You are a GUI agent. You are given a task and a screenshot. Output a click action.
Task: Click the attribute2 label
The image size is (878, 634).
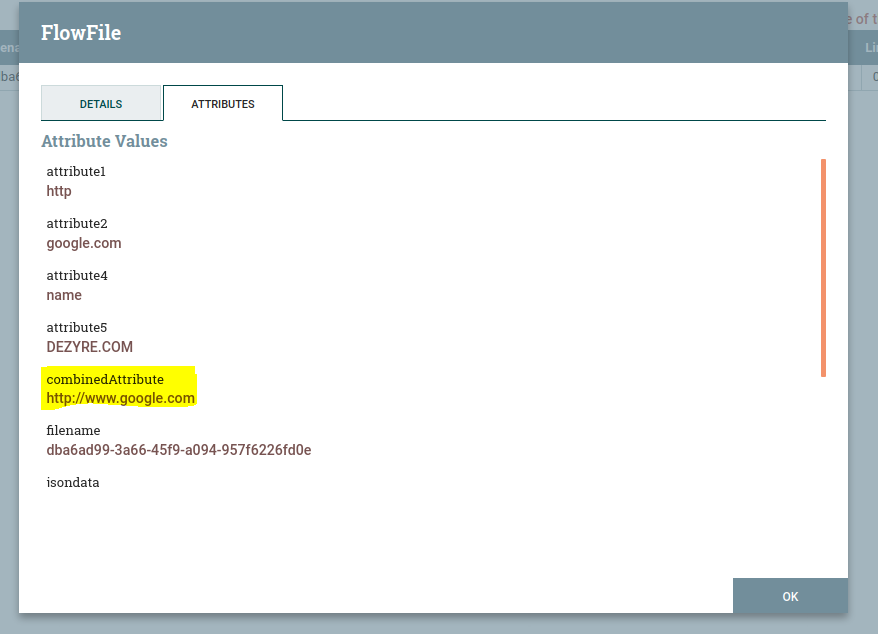tap(77, 224)
